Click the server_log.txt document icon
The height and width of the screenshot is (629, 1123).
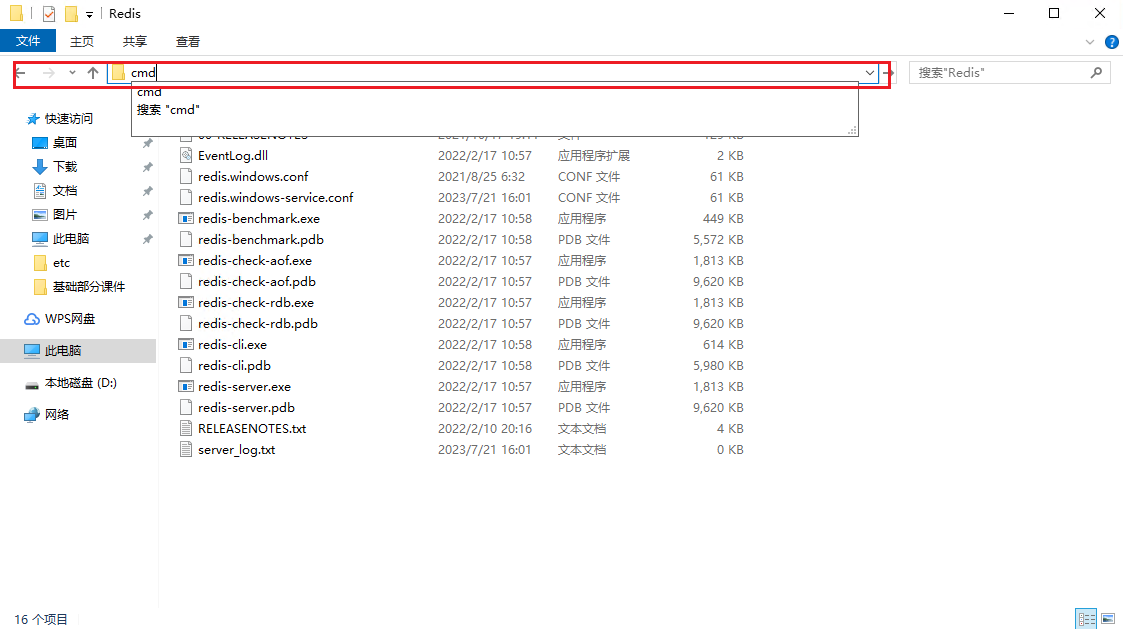click(x=186, y=450)
